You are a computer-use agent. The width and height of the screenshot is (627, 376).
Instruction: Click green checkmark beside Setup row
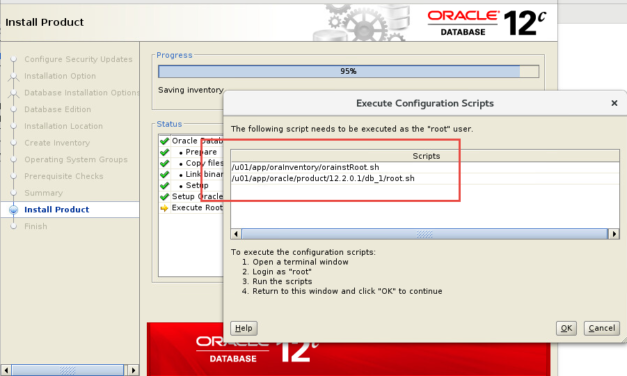click(164, 186)
